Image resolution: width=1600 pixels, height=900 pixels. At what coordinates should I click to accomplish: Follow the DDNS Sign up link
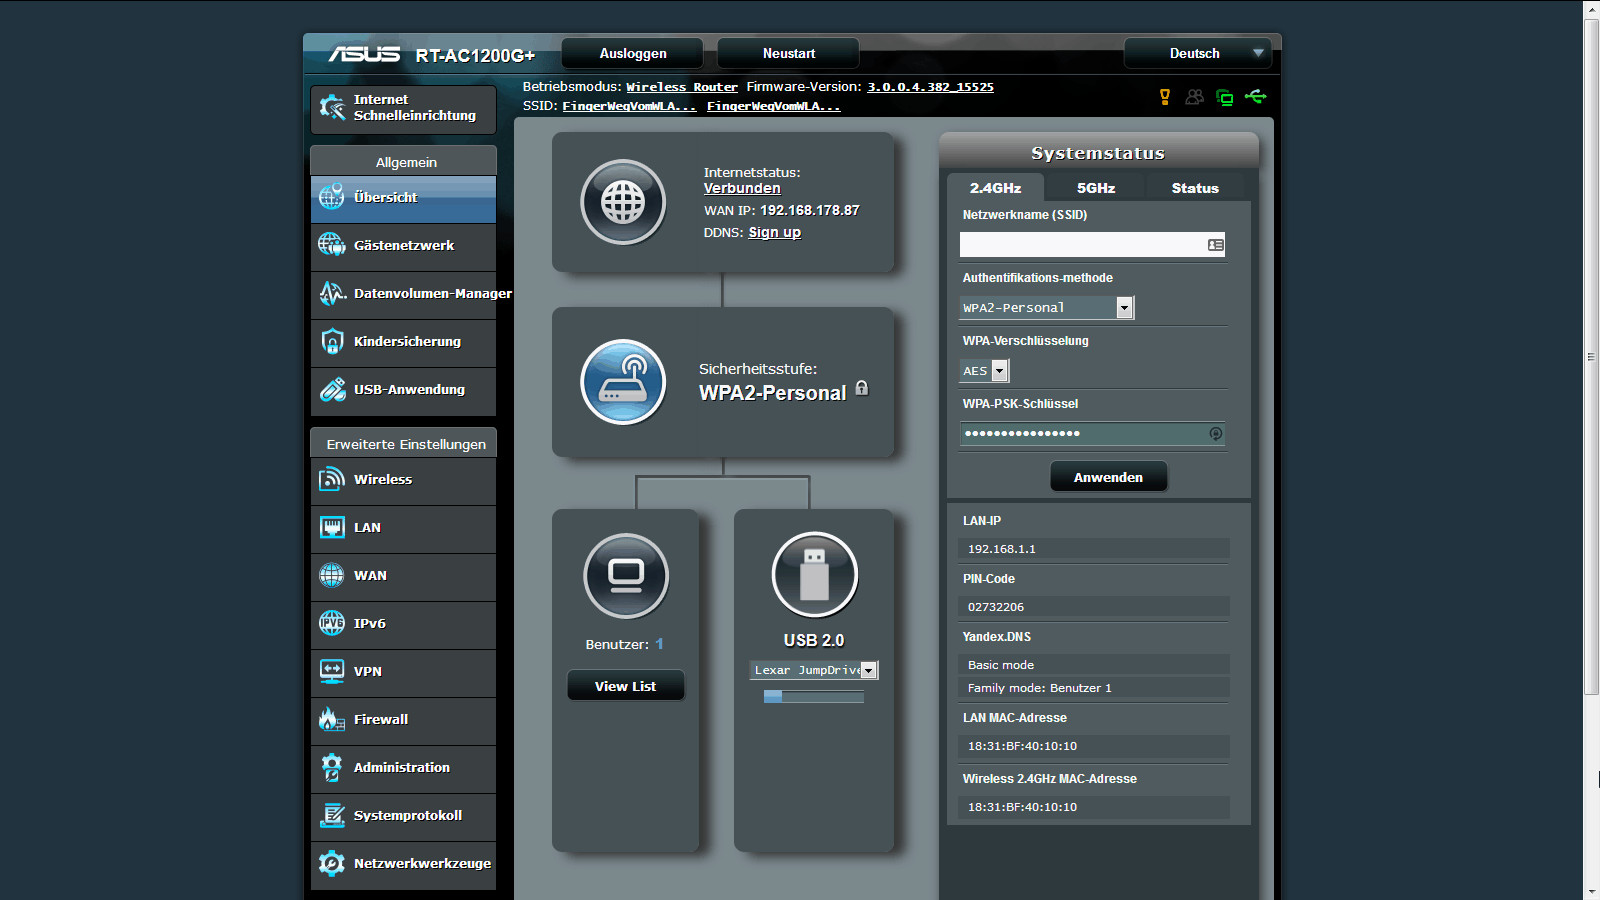point(775,233)
